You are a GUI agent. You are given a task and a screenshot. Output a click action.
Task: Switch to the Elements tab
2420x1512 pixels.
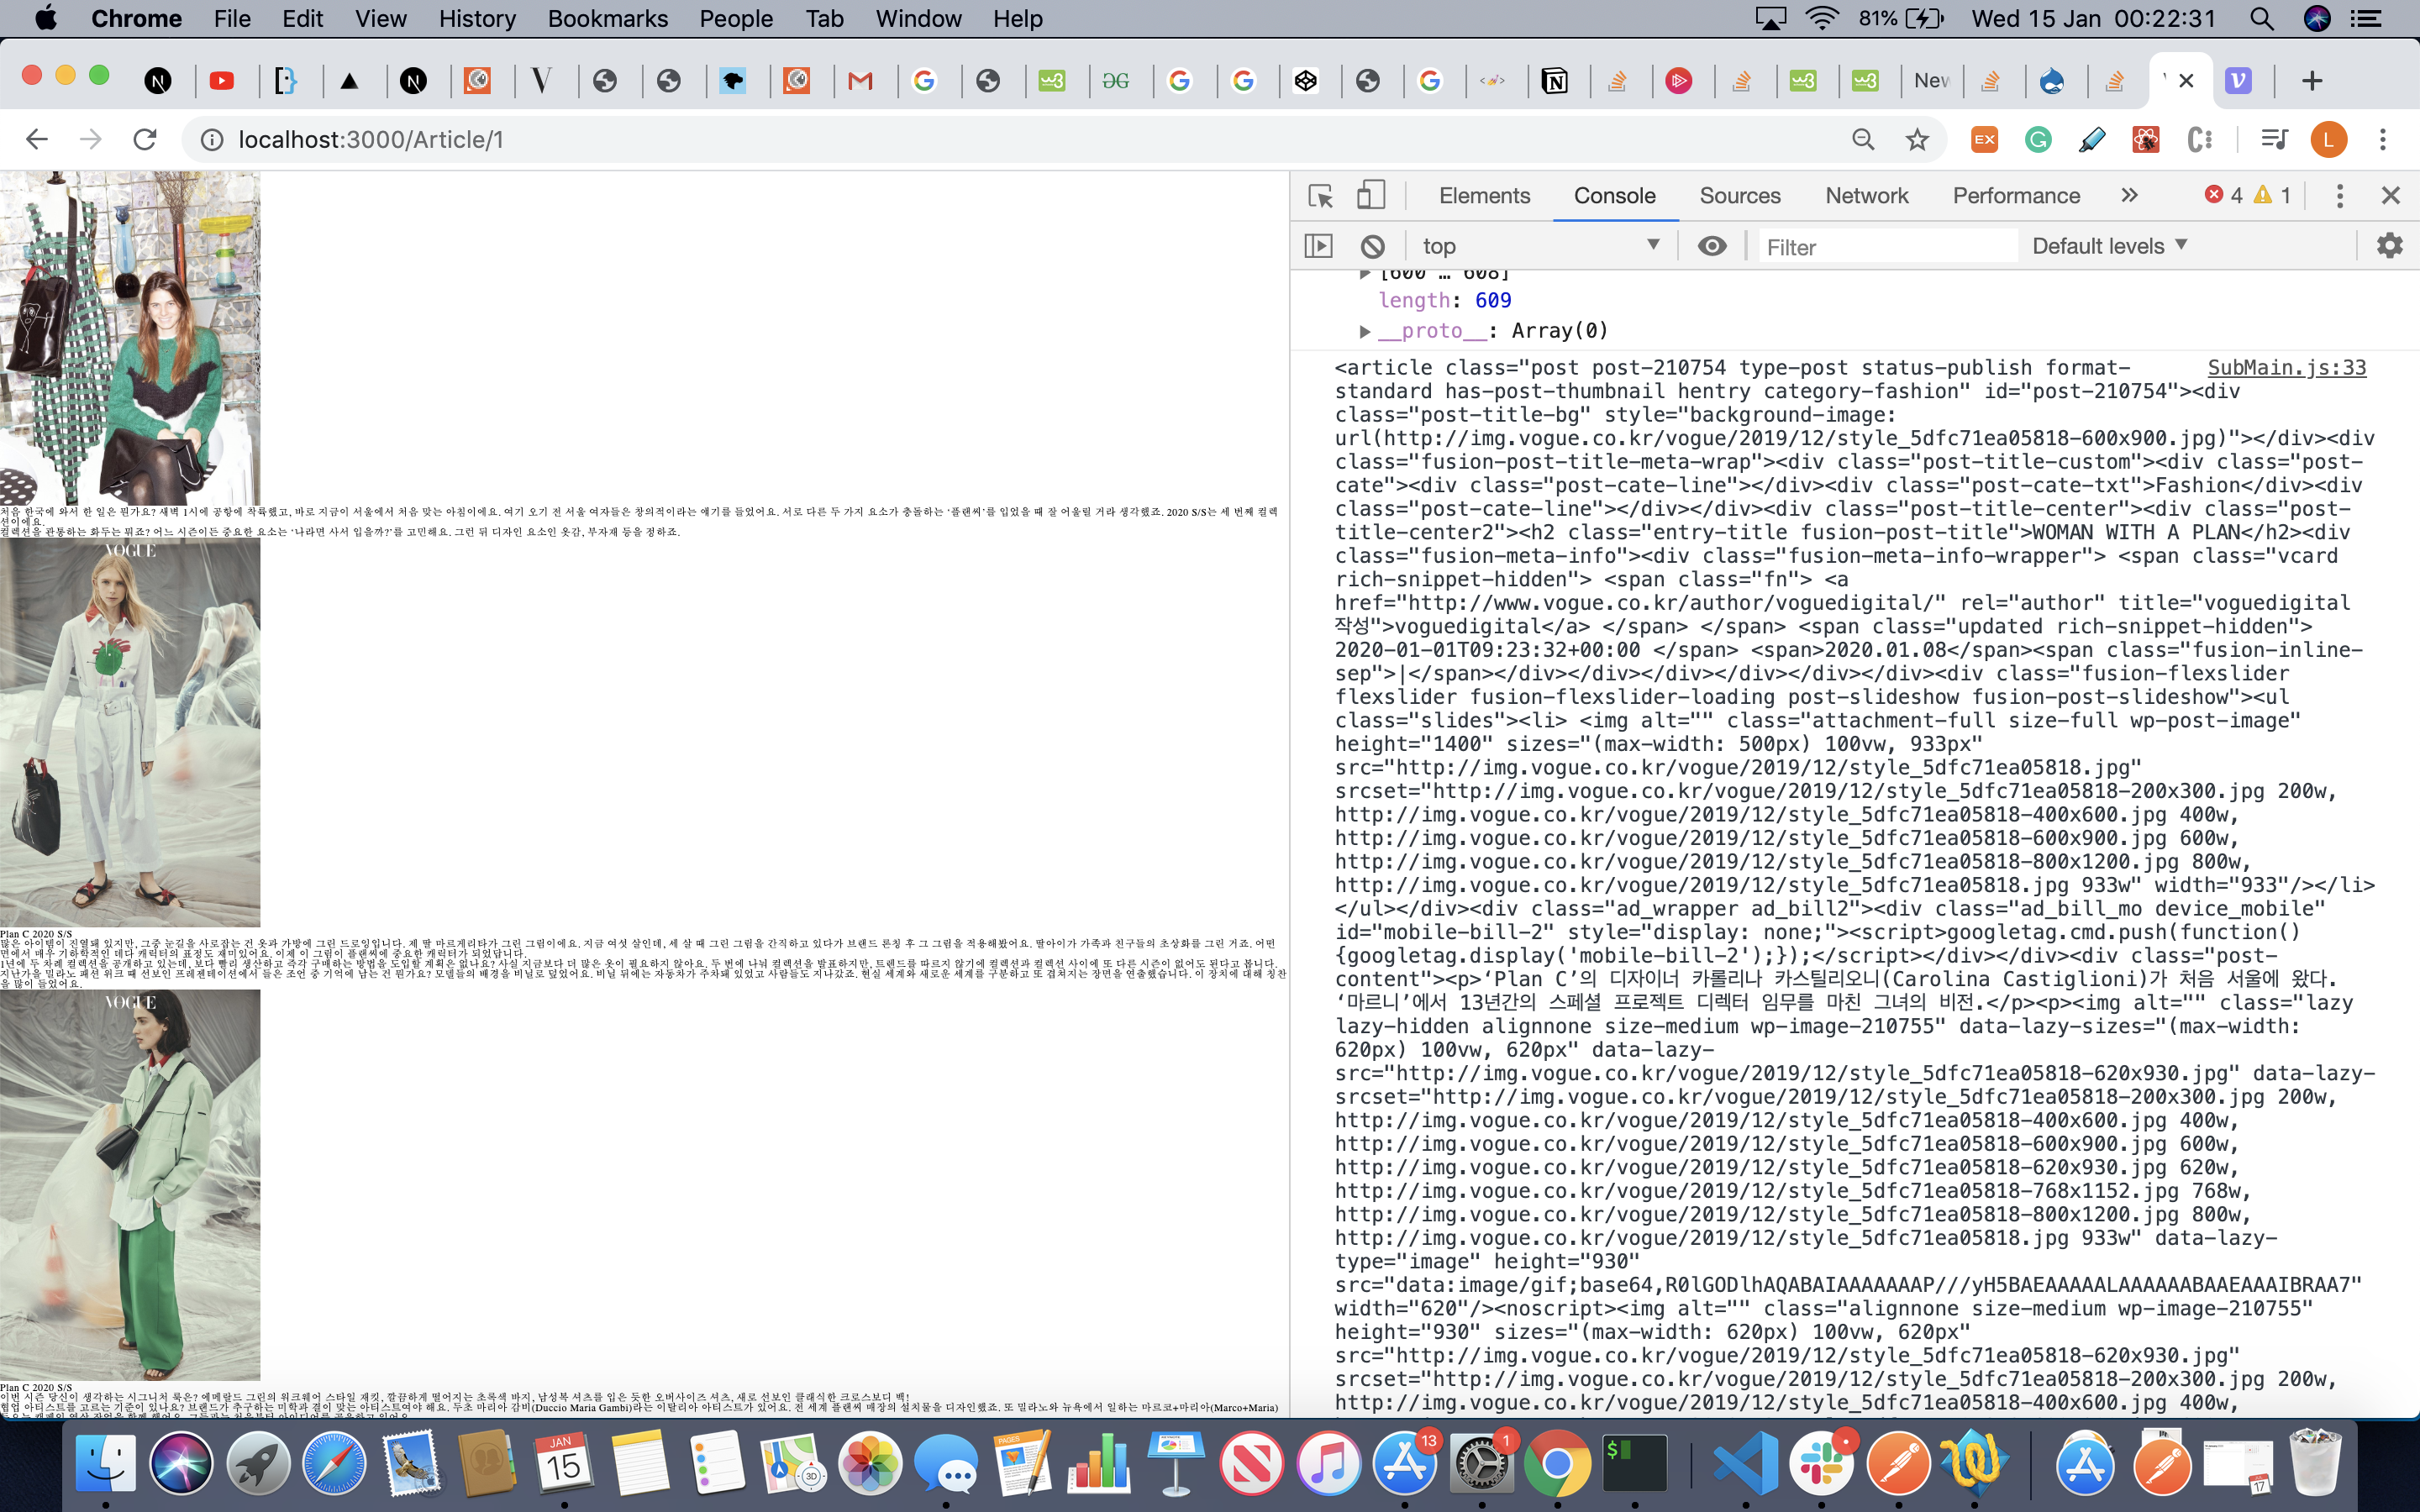(1484, 196)
